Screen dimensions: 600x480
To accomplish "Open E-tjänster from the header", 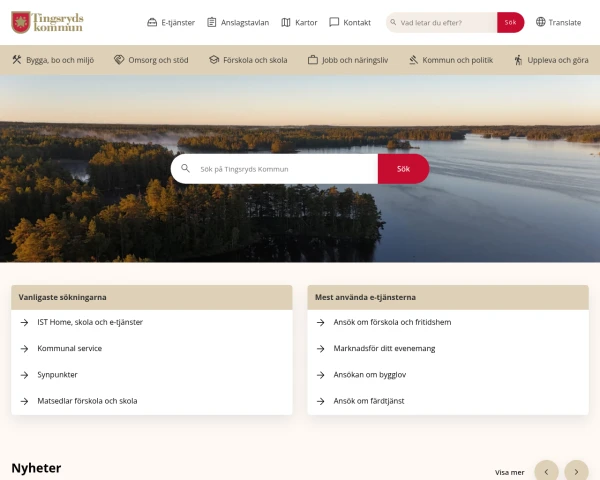I will (171, 23).
